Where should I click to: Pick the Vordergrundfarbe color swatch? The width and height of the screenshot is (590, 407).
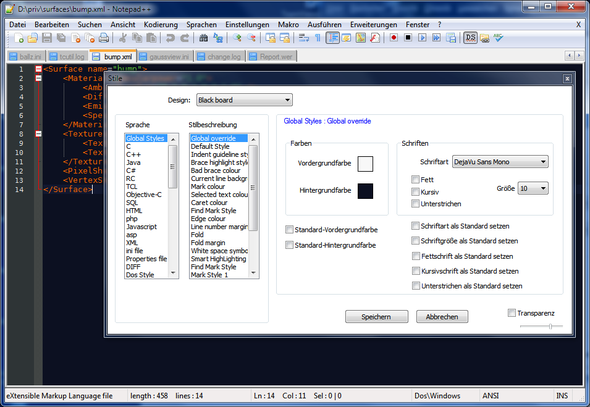tap(365, 164)
